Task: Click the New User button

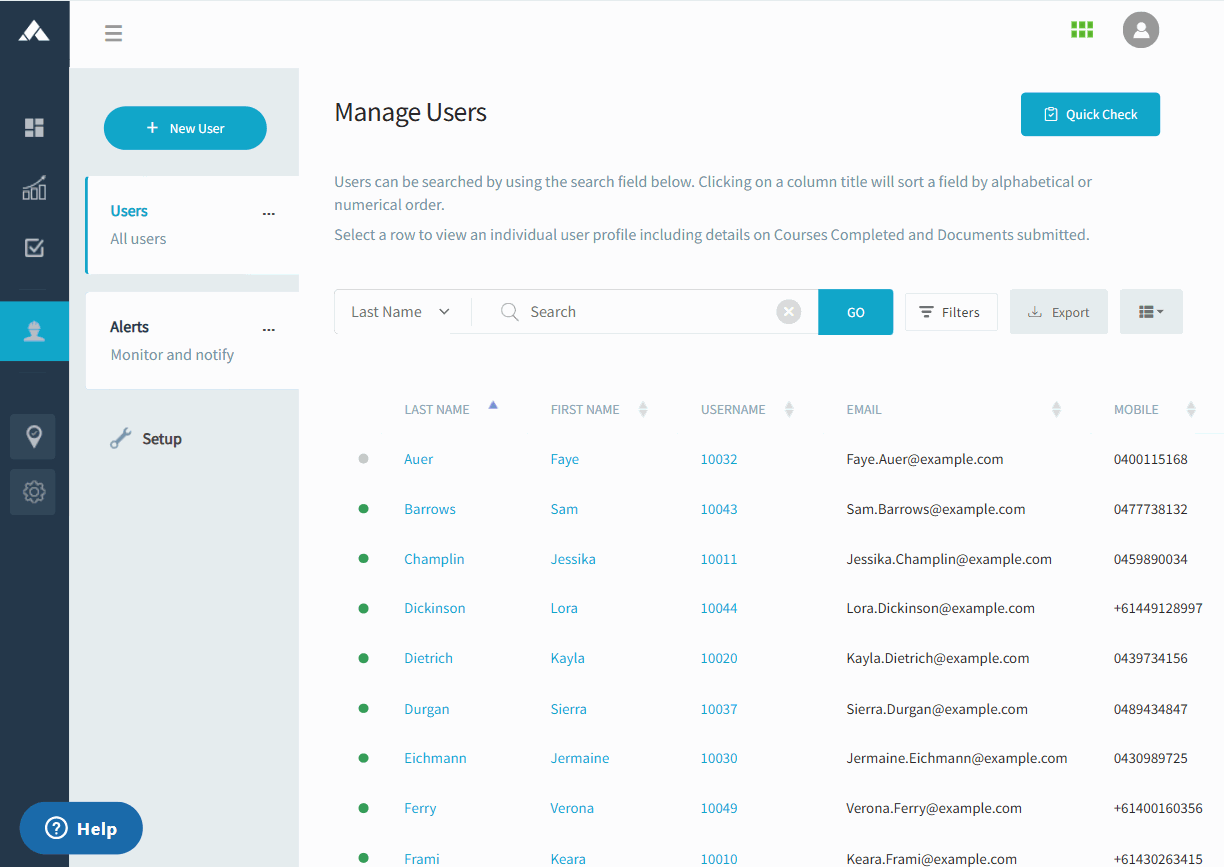Action: [185, 128]
